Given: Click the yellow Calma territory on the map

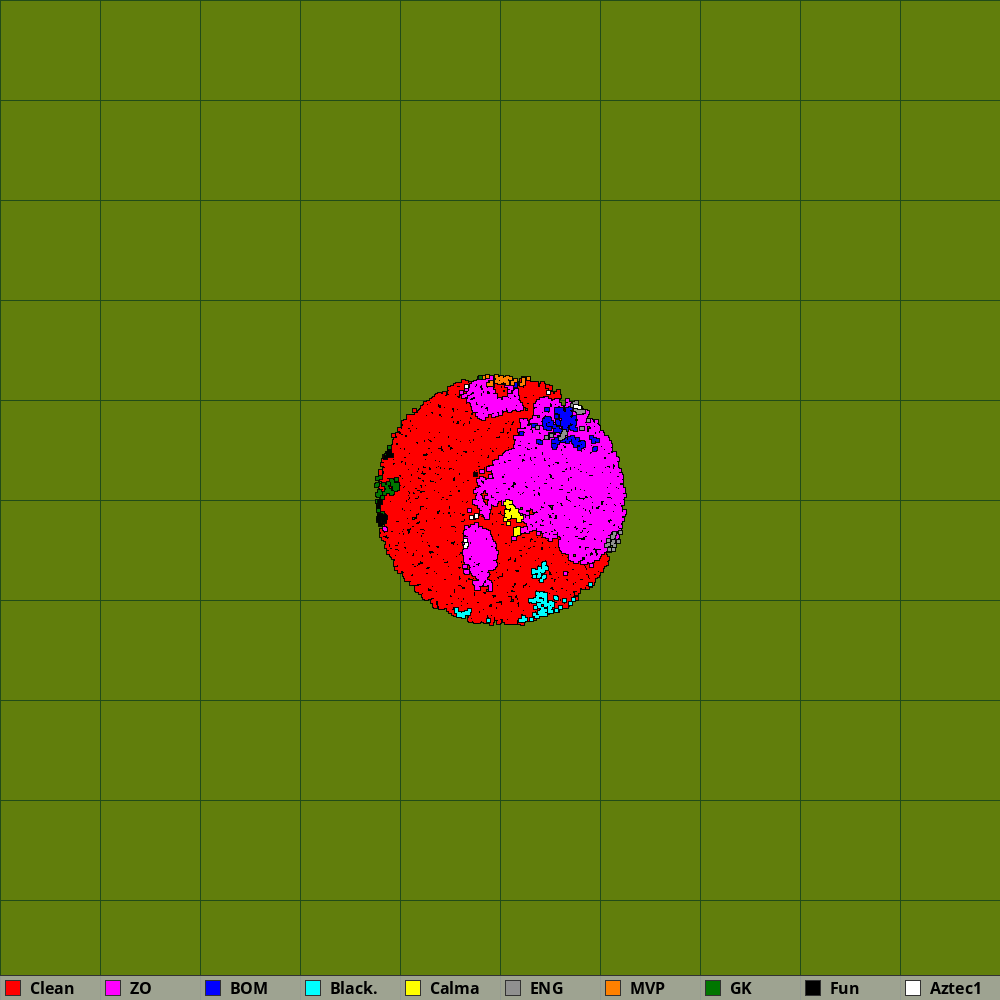Looking at the screenshot, I should tap(511, 513).
